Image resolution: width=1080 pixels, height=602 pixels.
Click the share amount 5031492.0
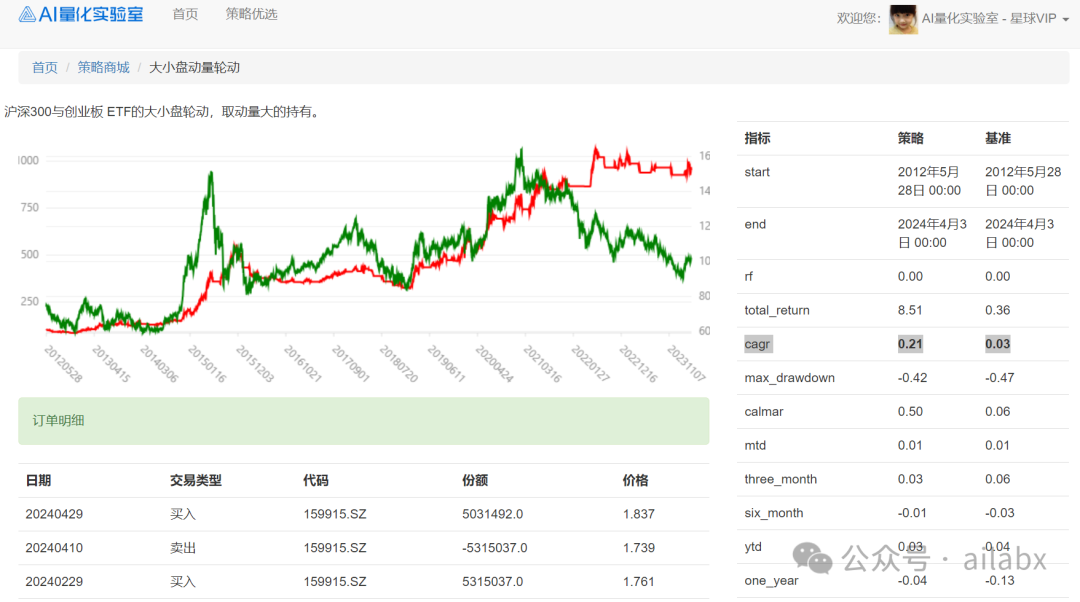[x=492, y=515]
